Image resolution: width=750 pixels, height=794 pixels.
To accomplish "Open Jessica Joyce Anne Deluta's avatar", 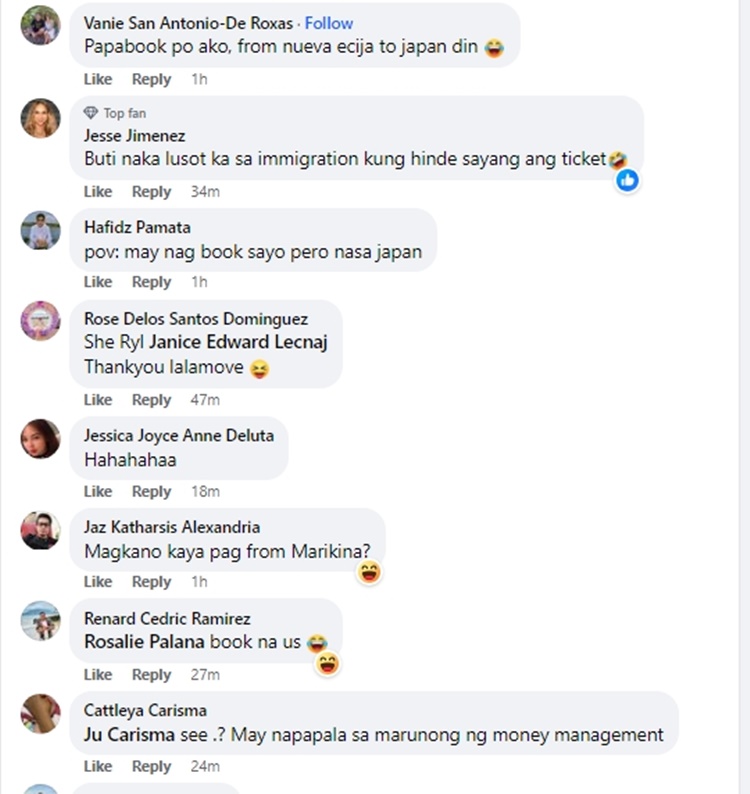I will (41, 439).
